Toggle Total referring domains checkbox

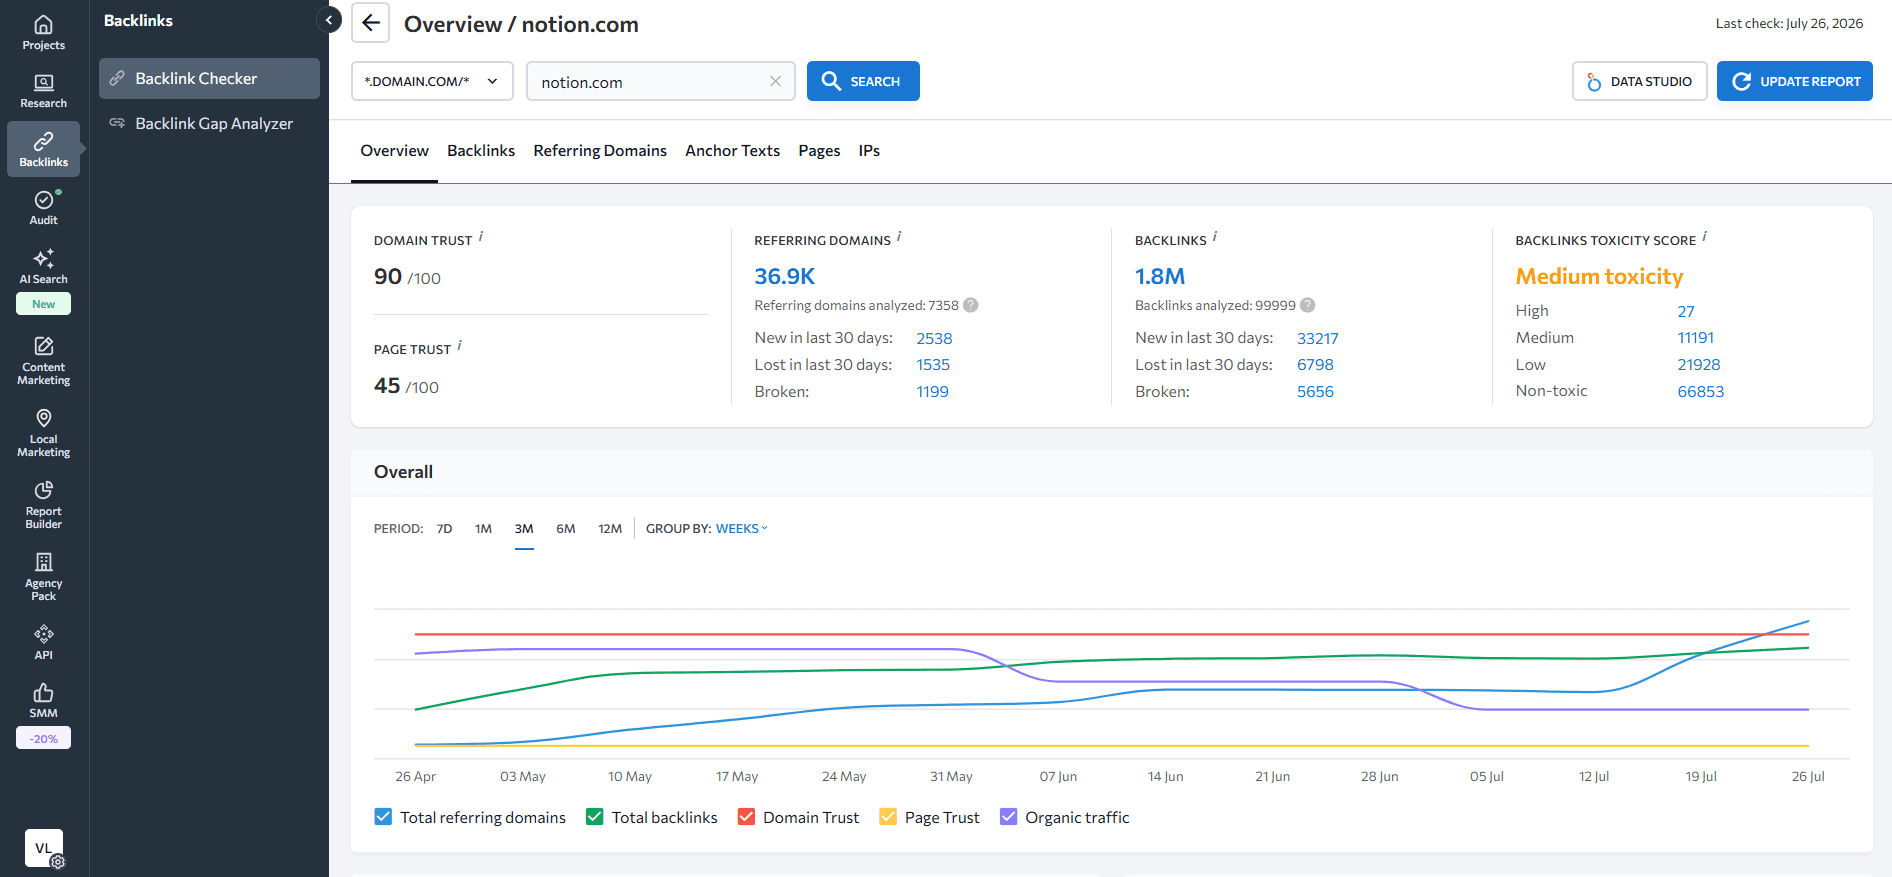[383, 817]
